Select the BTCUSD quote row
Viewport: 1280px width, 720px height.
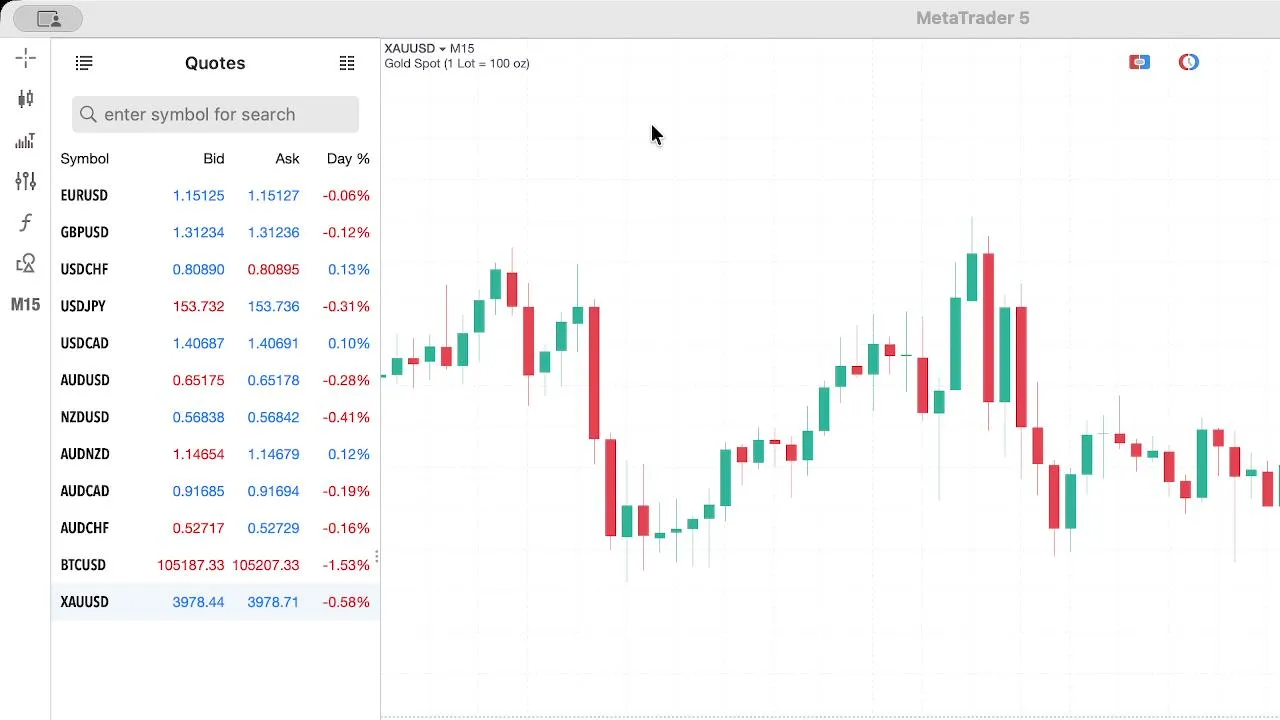pos(215,565)
